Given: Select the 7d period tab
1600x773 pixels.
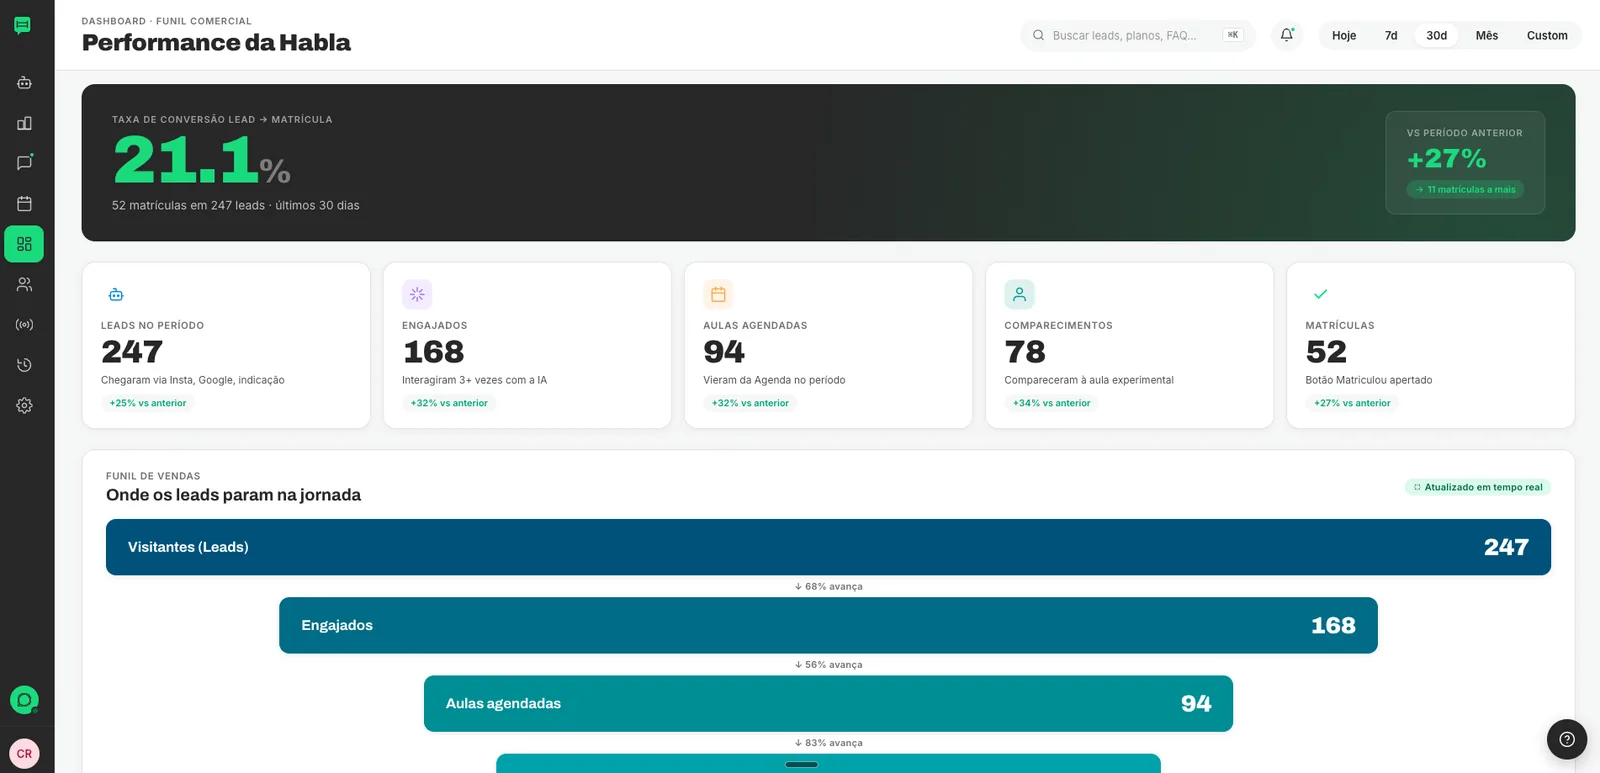Looking at the screenshot, I should [1391, 35].
